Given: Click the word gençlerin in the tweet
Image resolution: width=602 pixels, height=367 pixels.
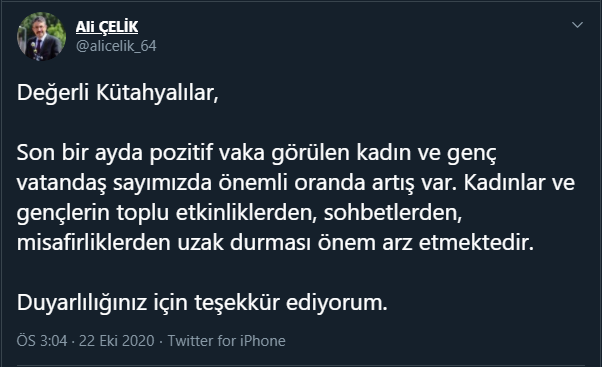Looking at the screenshot, I should pos(63,214).
